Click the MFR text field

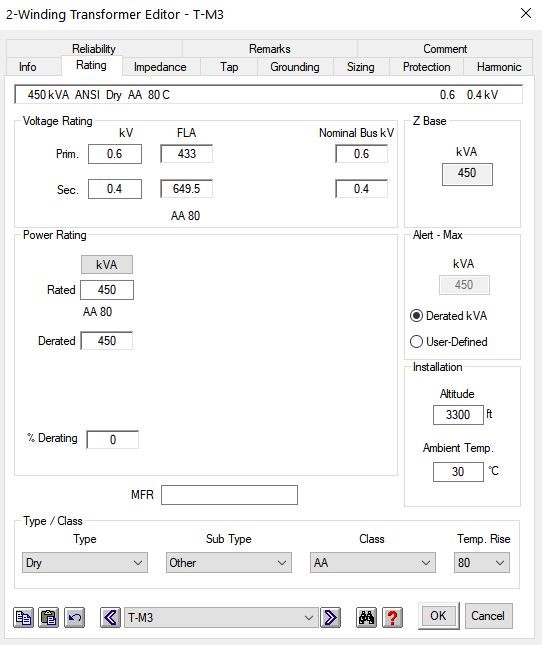(229, 495)
